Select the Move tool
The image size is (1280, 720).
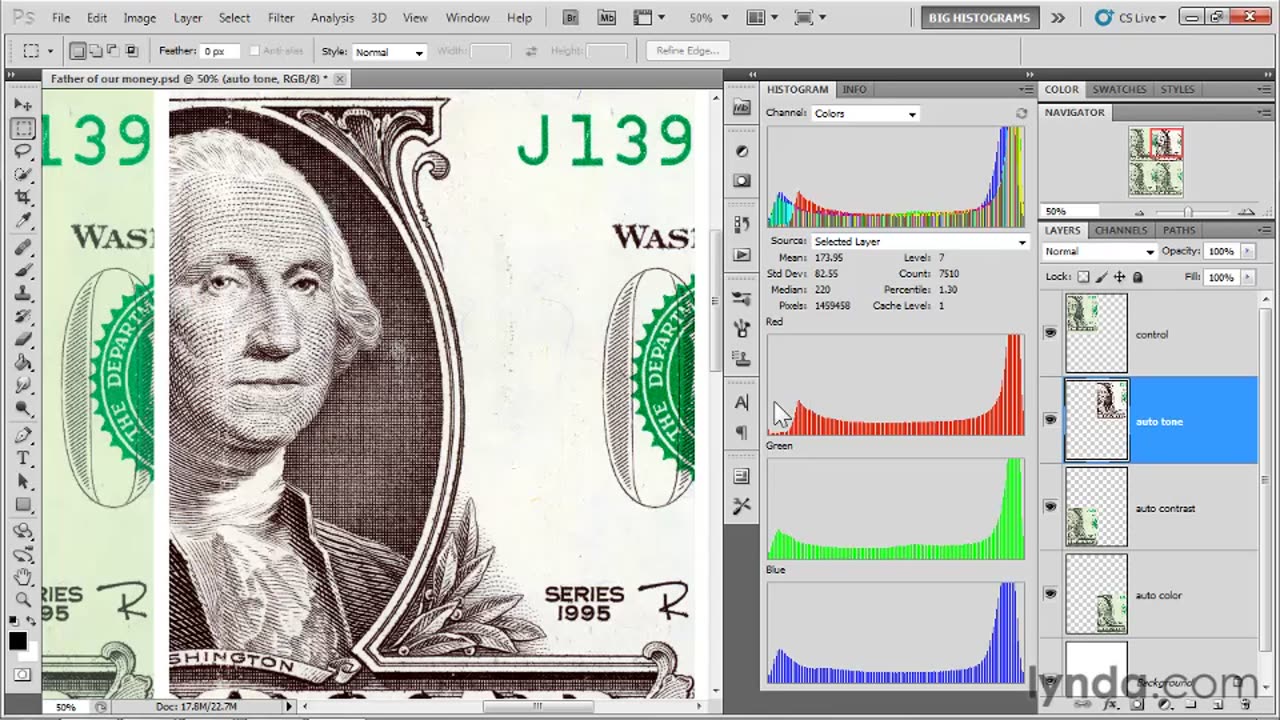pyautogui.click(x=23, y=104)
